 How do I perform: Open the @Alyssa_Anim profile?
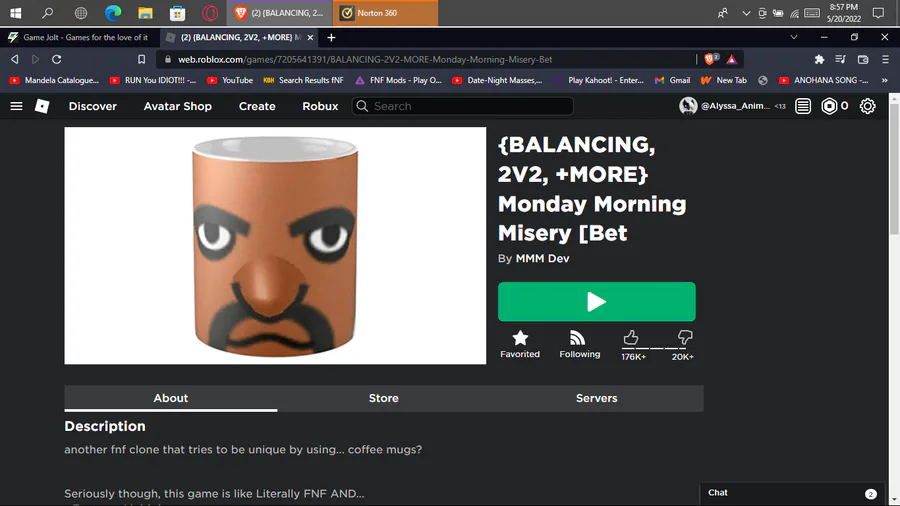click(x=725, y=106)
